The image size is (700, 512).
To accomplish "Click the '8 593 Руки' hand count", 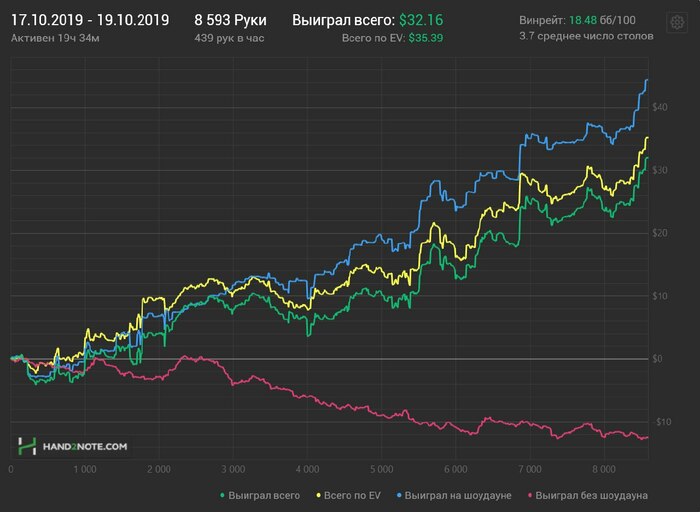I will click(230, 20).
